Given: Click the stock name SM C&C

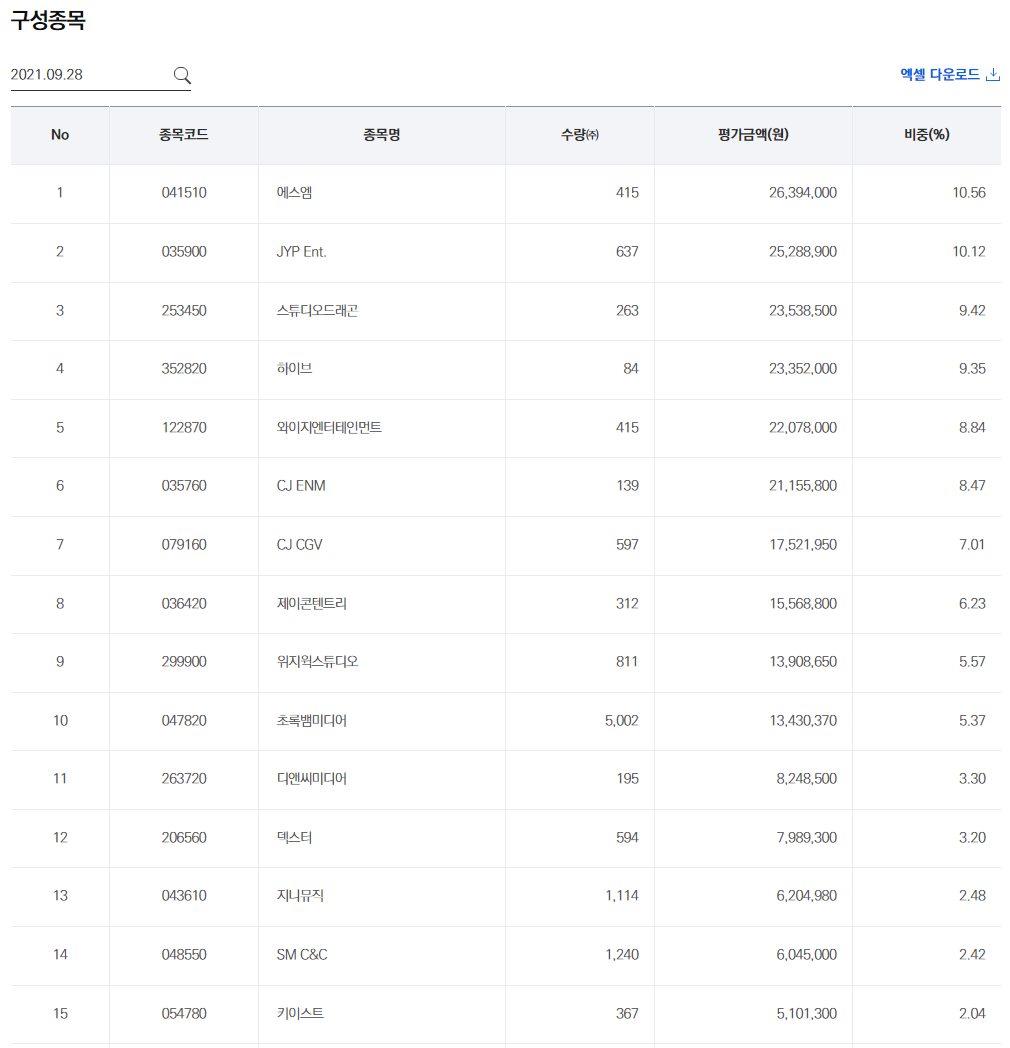Looking at the screenshot, I should 302,954.
